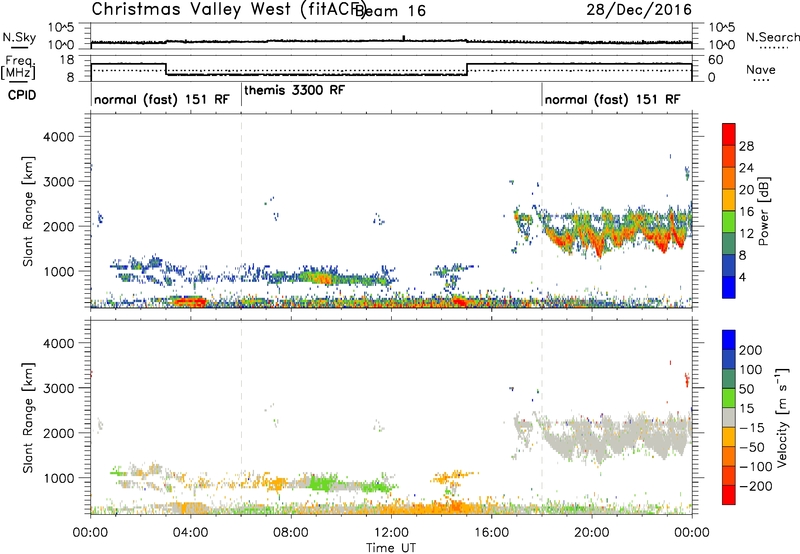Click the noise spike near 12:30 in N.Sky plot
Screen dimensions: 800x554
tap(404, 38)
